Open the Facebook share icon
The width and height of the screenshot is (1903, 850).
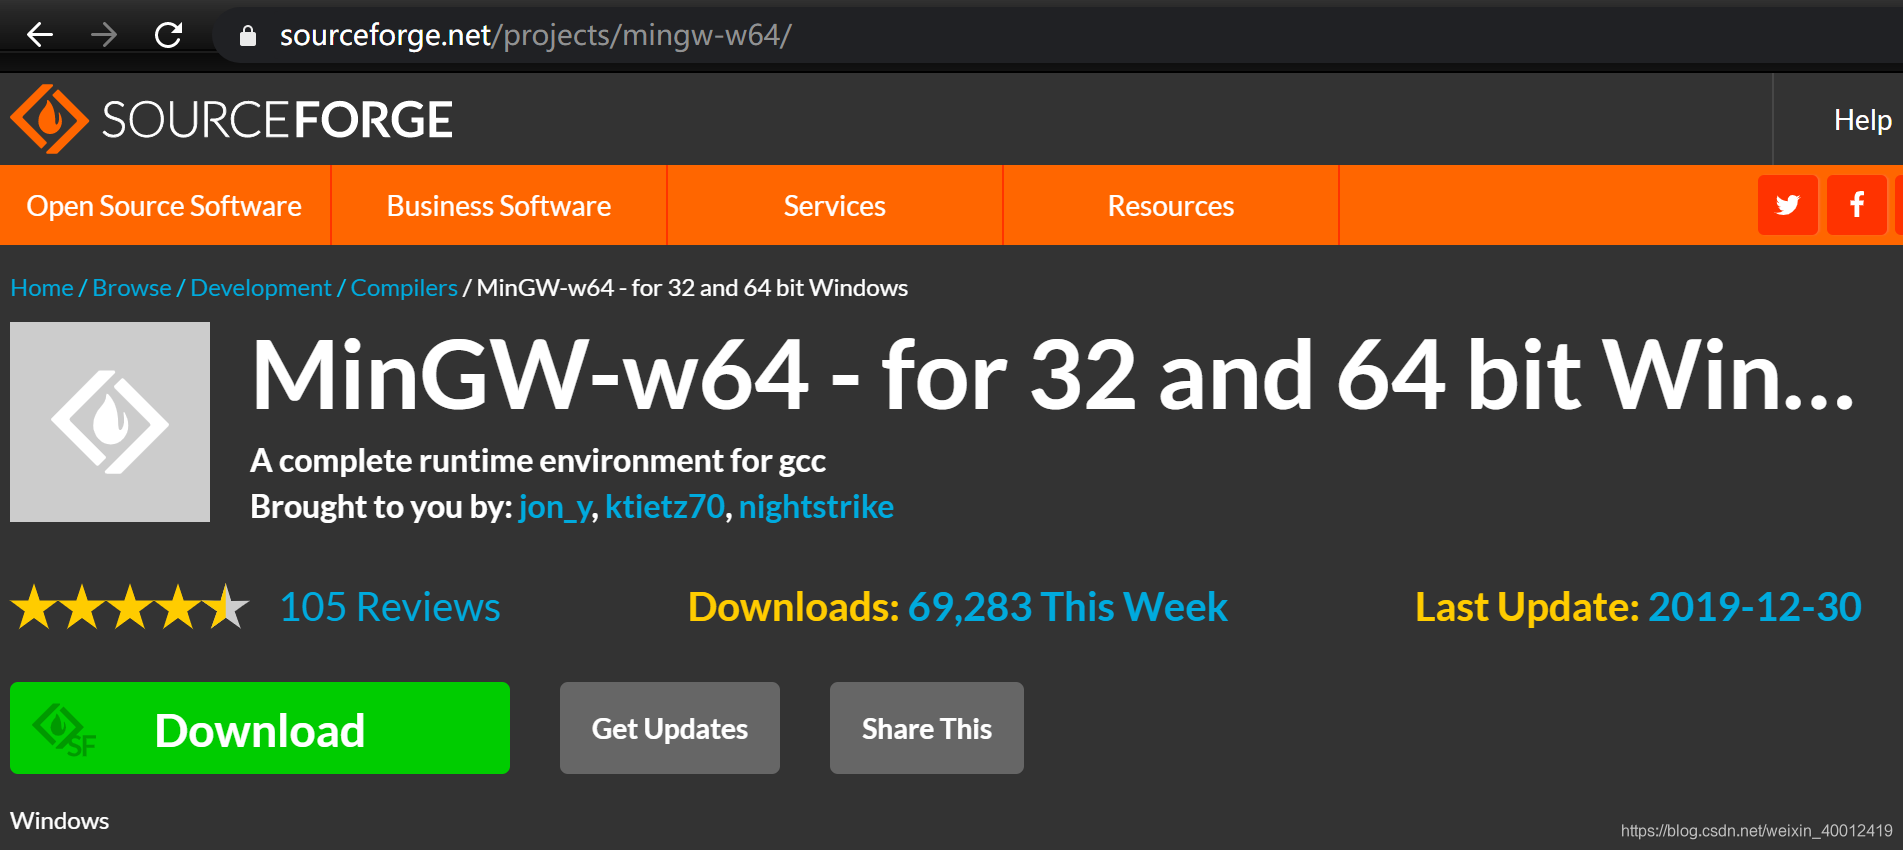(1857, 205)
